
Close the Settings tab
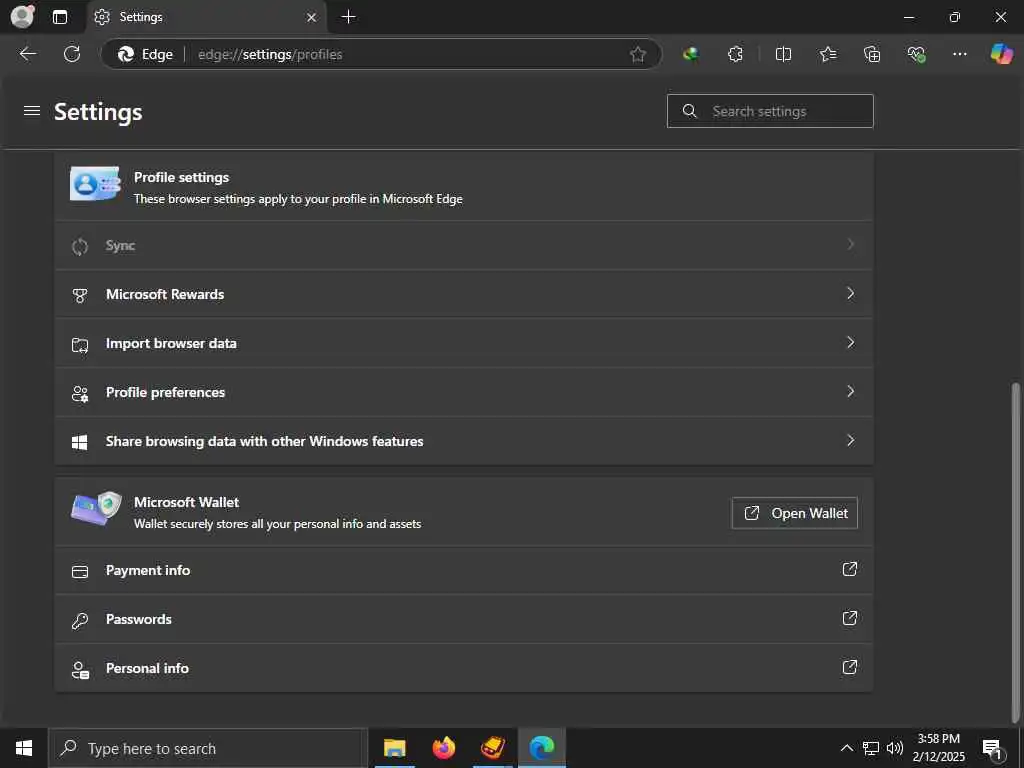point(312,17)
